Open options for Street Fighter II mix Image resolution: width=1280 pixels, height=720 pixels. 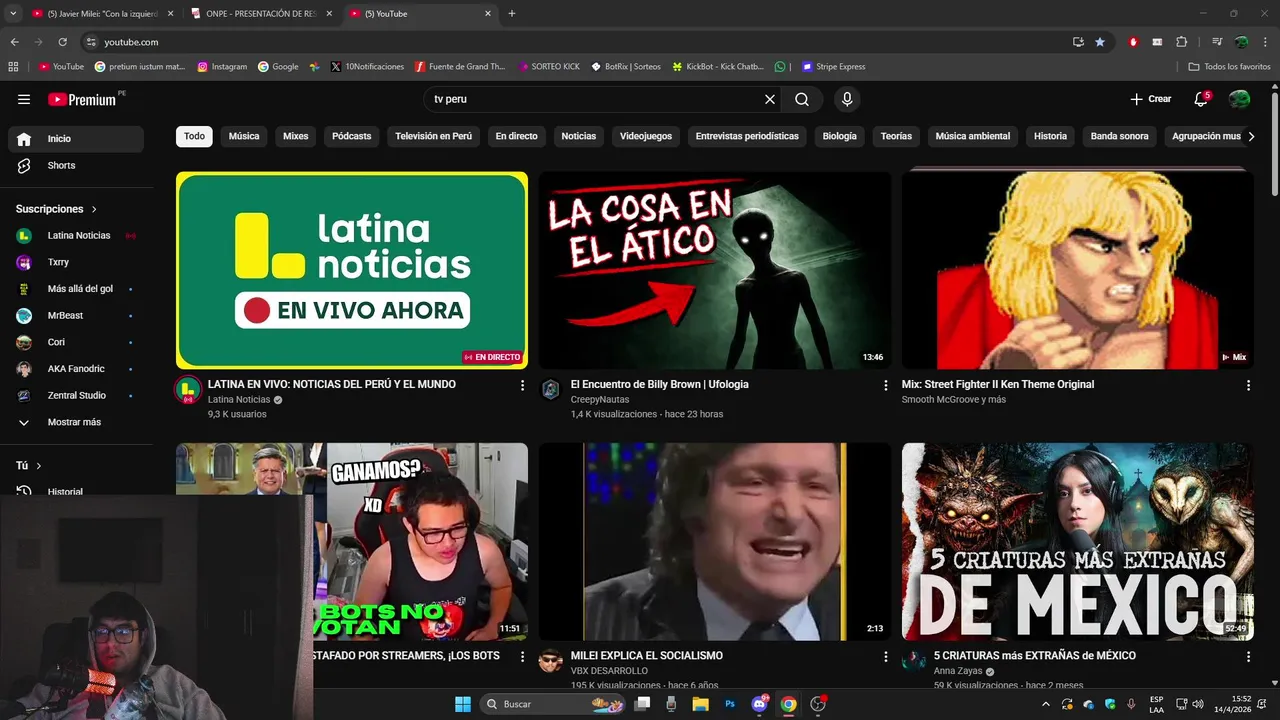pyautogui.click(x=1248, y=385)
